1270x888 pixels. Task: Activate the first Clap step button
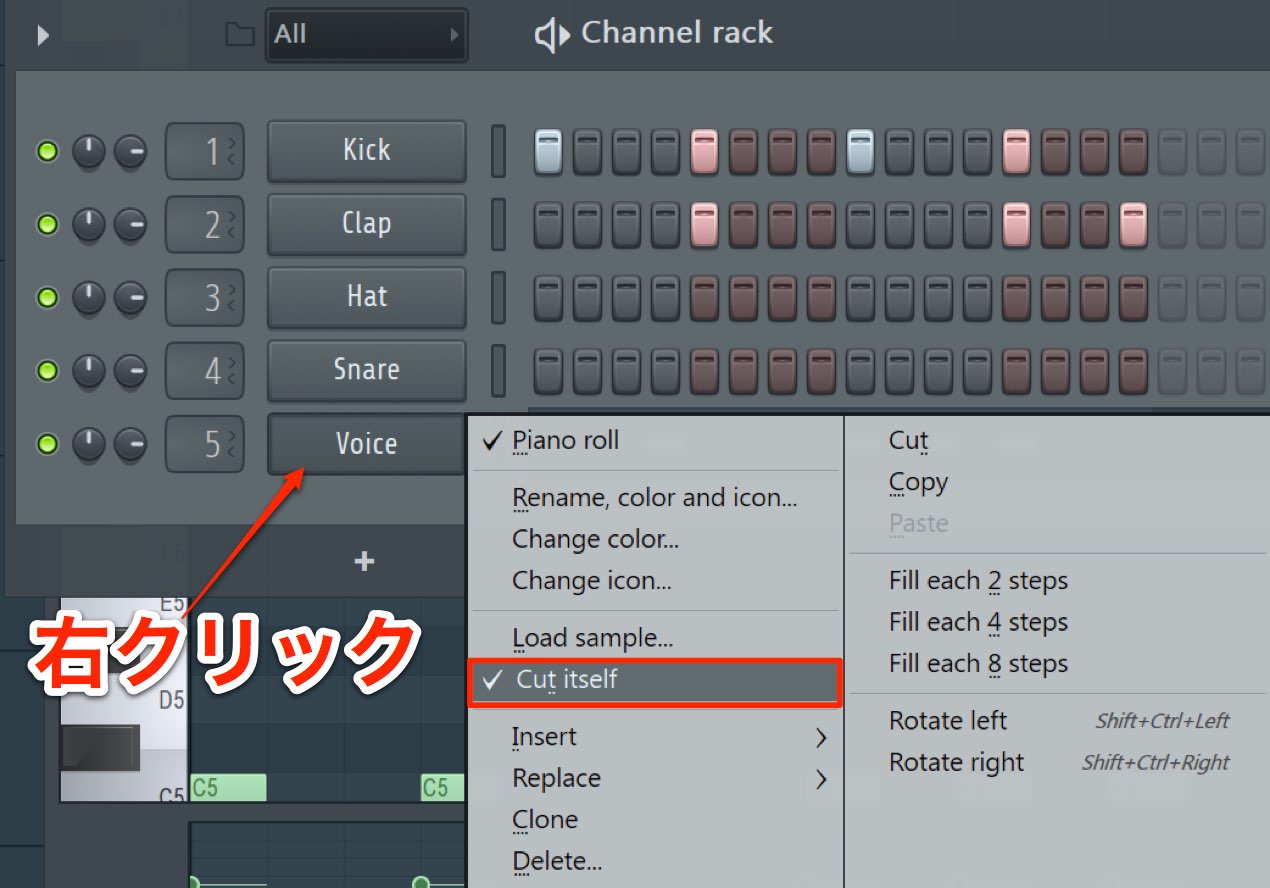(x=548, y=225)
